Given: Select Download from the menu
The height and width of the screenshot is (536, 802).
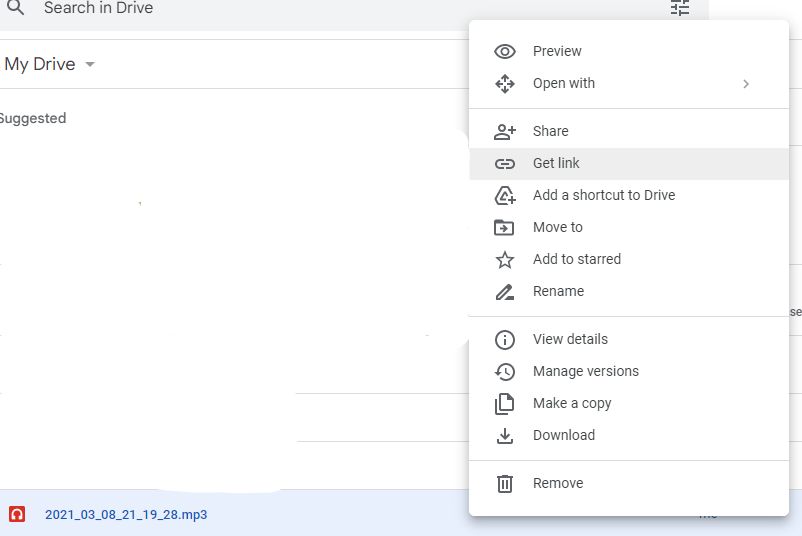Looking at the screenshot, I should [x=629, y=435].
